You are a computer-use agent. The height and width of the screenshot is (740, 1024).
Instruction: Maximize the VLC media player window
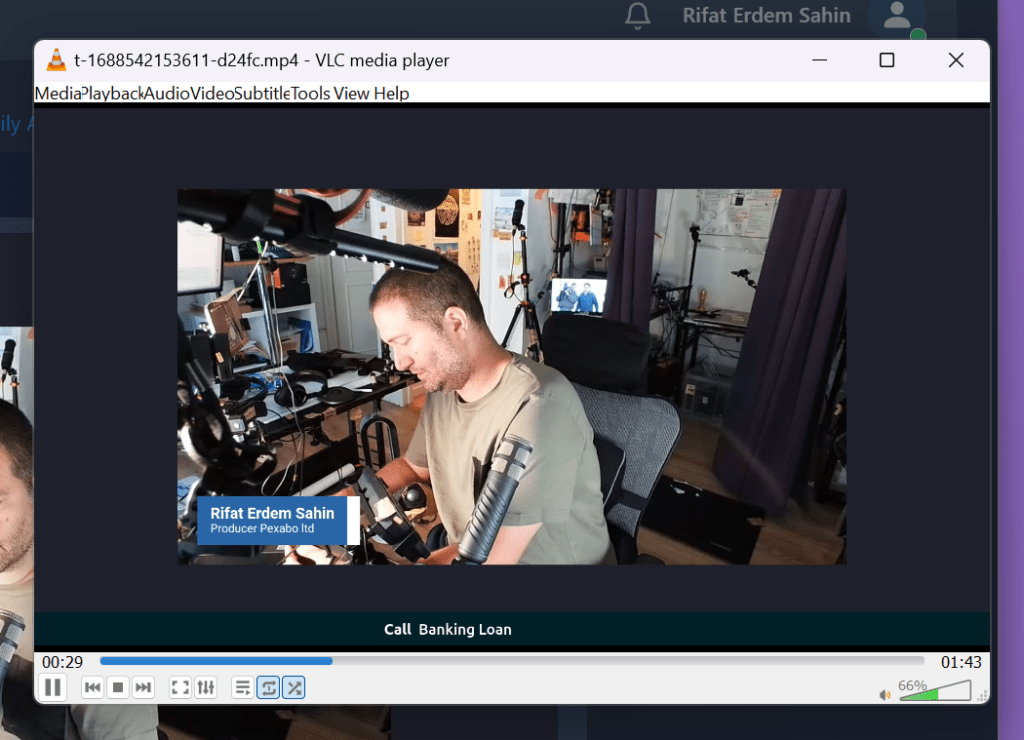point(887,60)
